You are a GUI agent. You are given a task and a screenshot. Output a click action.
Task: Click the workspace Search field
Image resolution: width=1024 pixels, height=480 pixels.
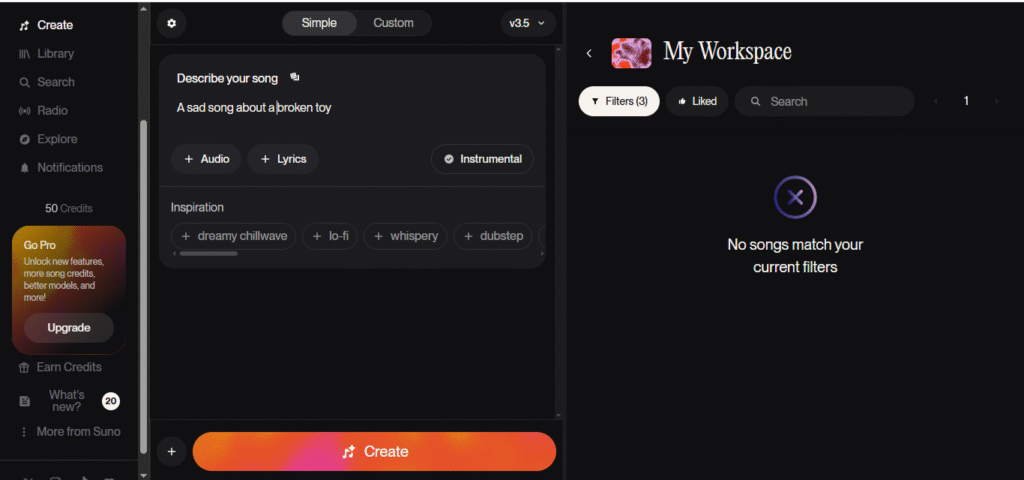pos(835,101)
